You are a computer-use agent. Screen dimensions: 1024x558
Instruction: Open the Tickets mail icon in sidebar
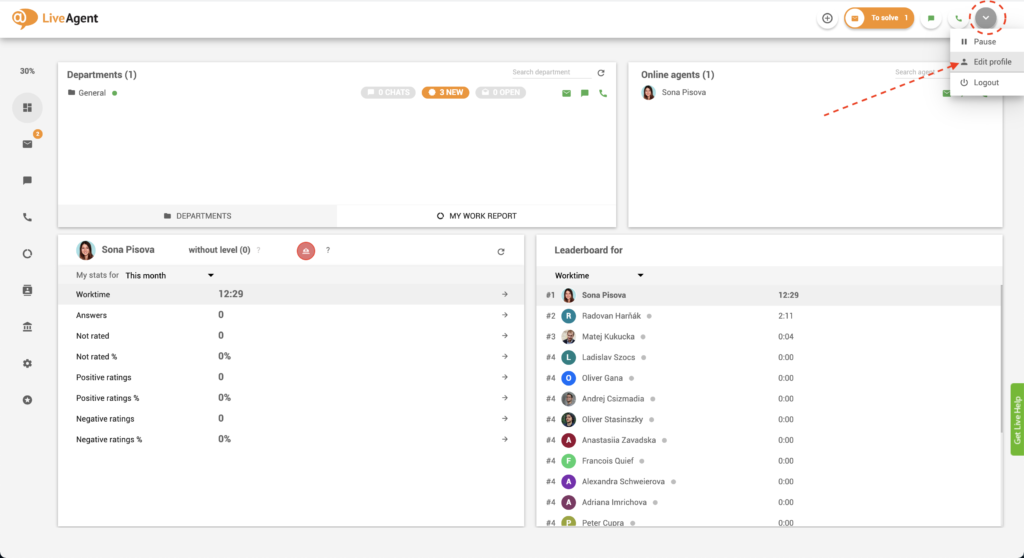27,144
